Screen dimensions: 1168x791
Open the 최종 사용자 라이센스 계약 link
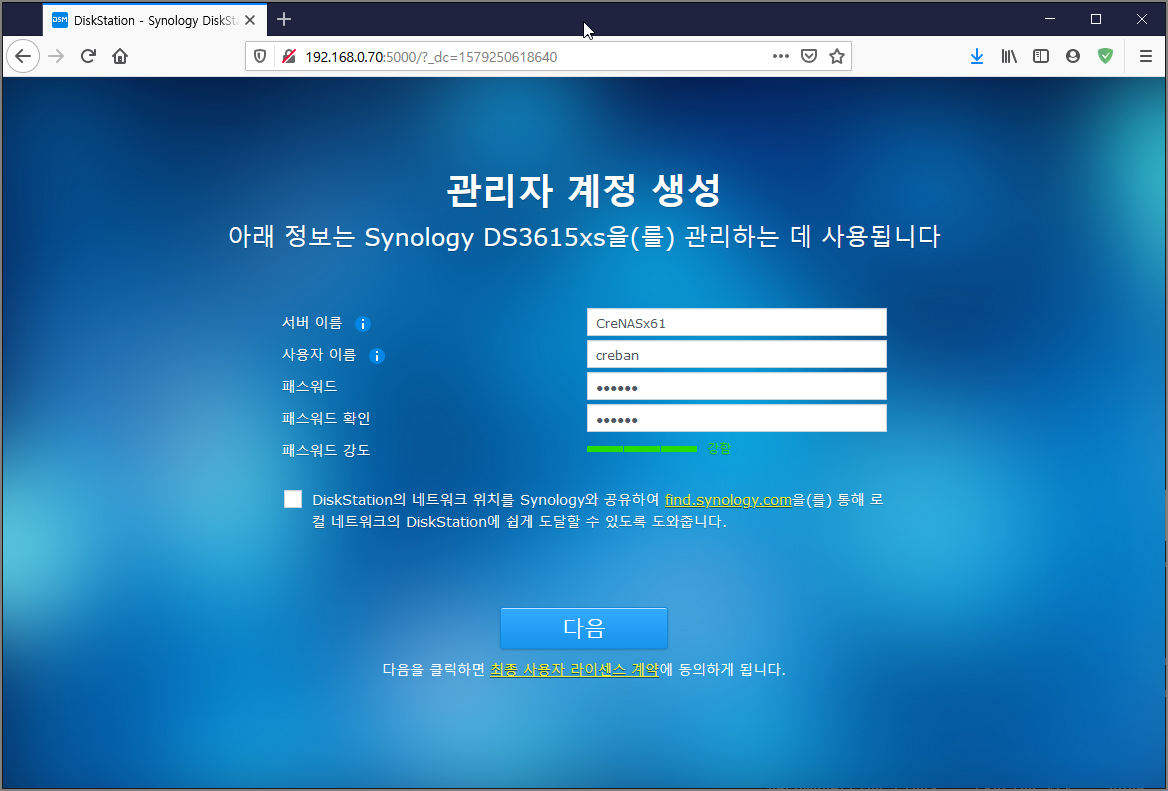coord(574,670)
